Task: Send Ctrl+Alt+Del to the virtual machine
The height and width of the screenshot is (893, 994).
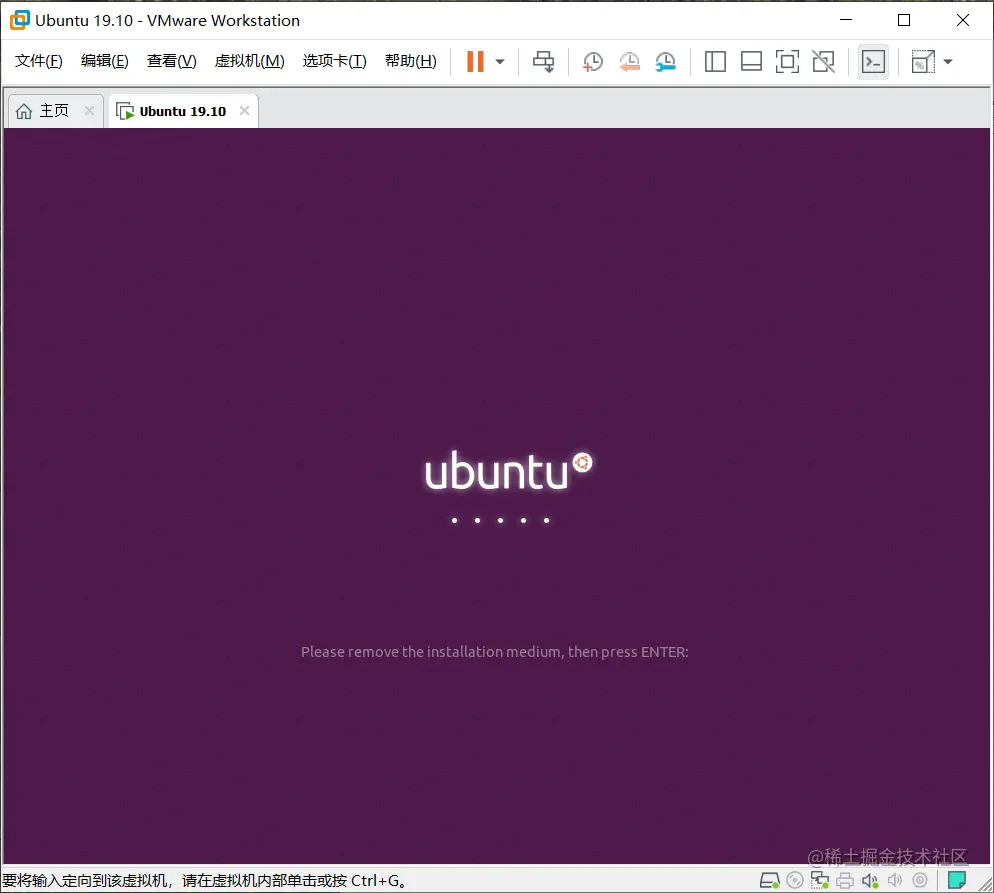Action: pyautogui.click(x=543, y=61)
